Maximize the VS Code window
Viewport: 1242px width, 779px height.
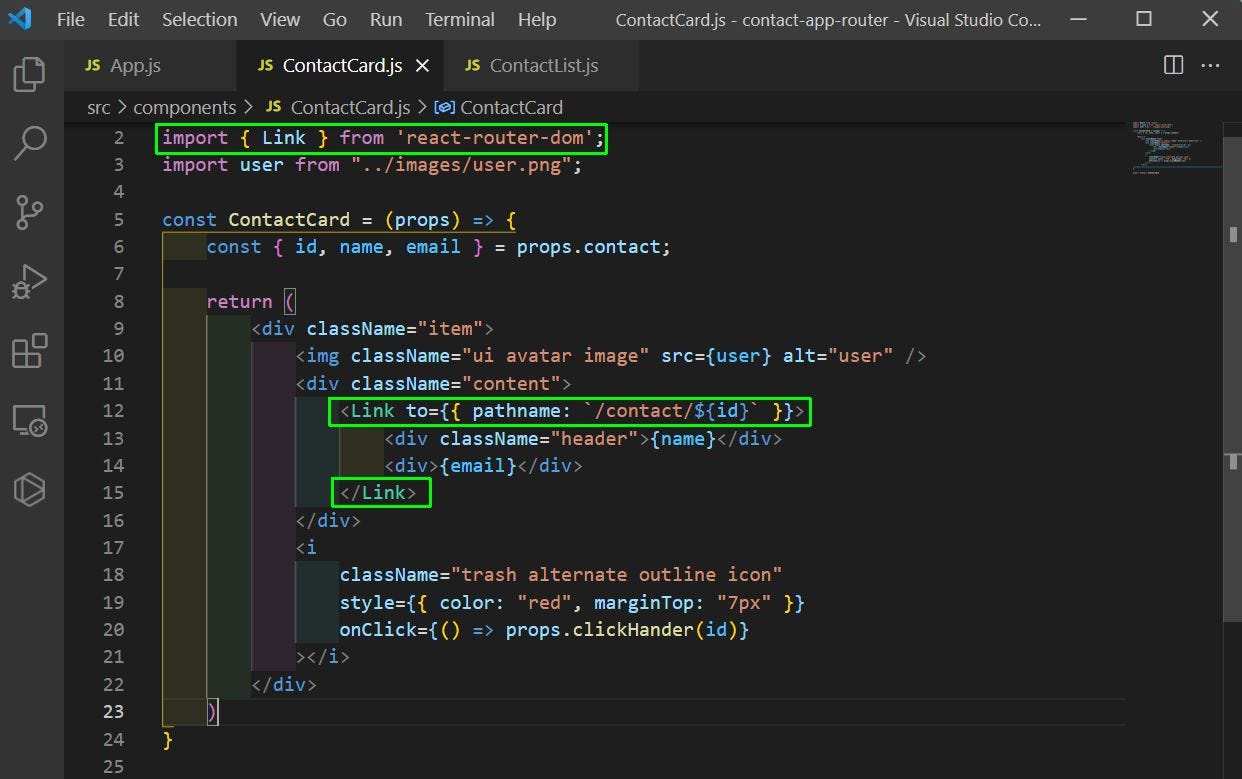pyautogui.click(x=1144, y=19)
